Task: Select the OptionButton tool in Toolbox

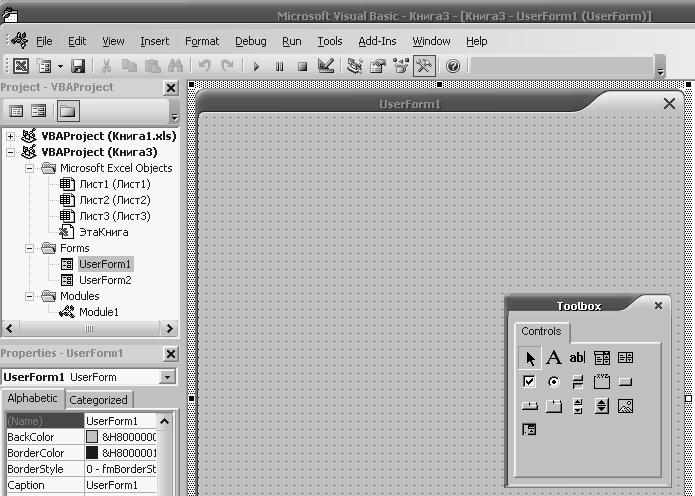Action: pyautogui.click(x=554, y=382)
